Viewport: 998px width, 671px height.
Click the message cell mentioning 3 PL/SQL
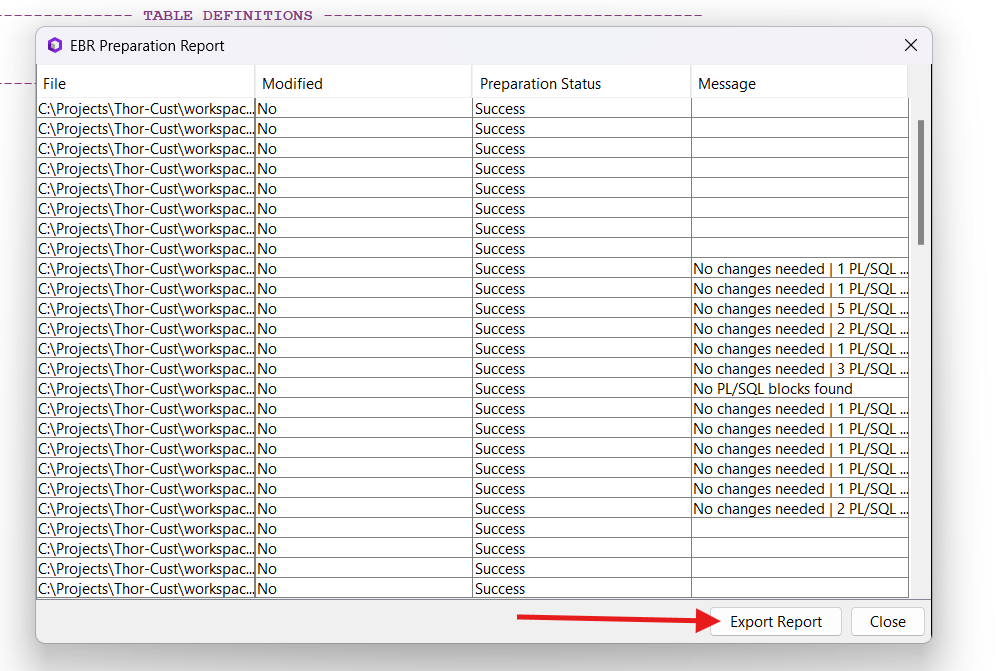point(799,369)
